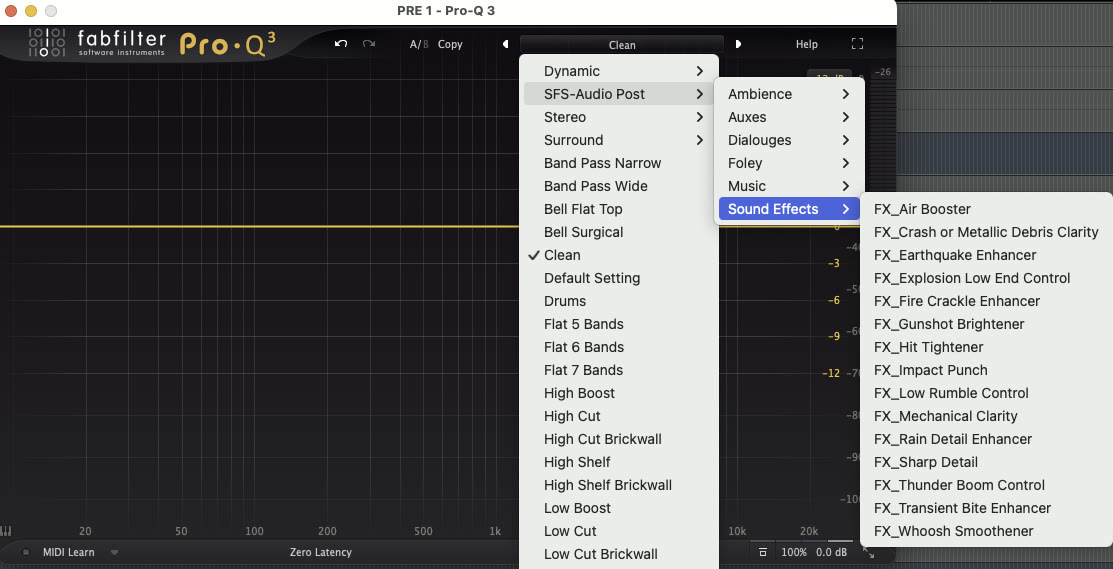Open the MIDI Learn dropdown arrow

click(x=114, y=552)
